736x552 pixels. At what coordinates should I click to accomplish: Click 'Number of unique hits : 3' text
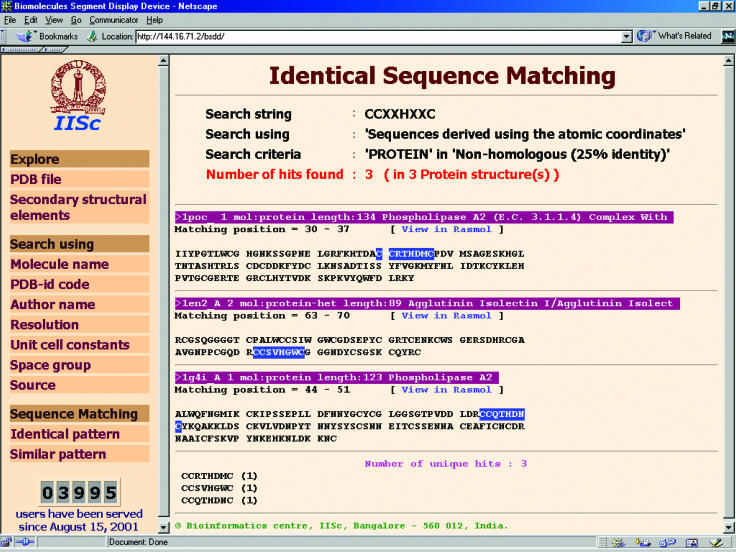(446, 464)
